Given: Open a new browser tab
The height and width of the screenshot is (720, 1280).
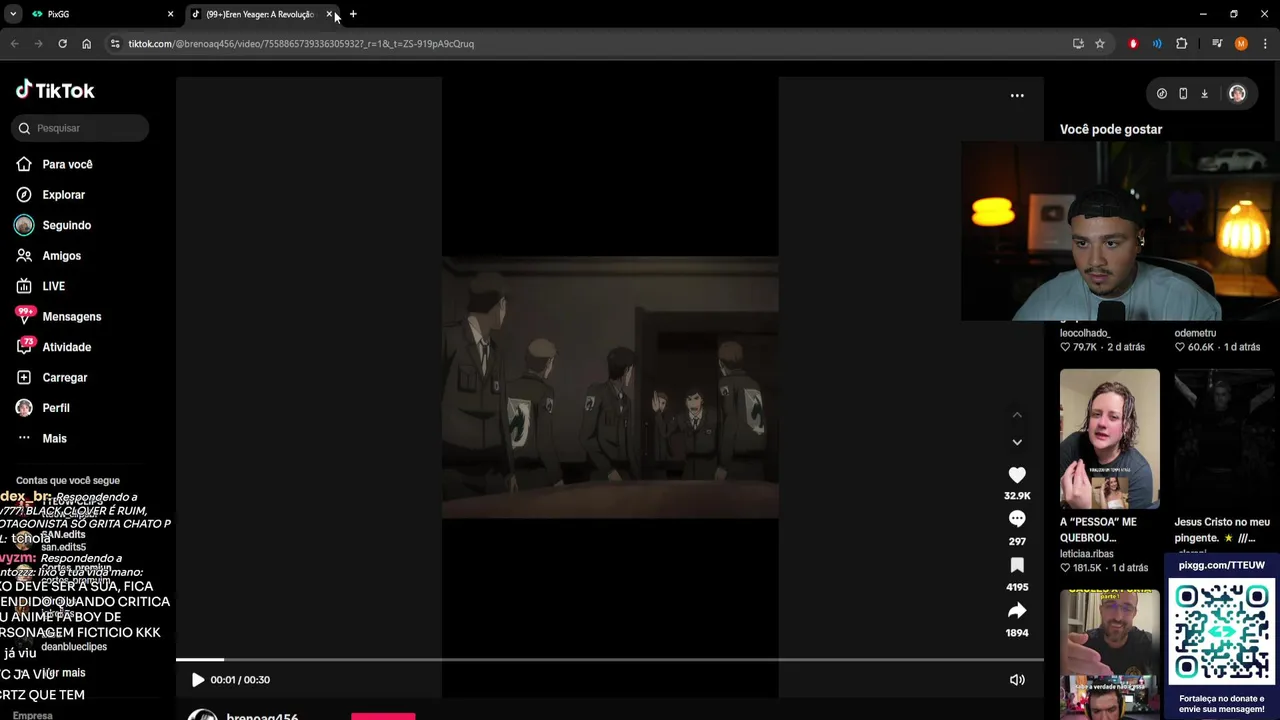Looking at the screenshot, I should click(353, 14).
